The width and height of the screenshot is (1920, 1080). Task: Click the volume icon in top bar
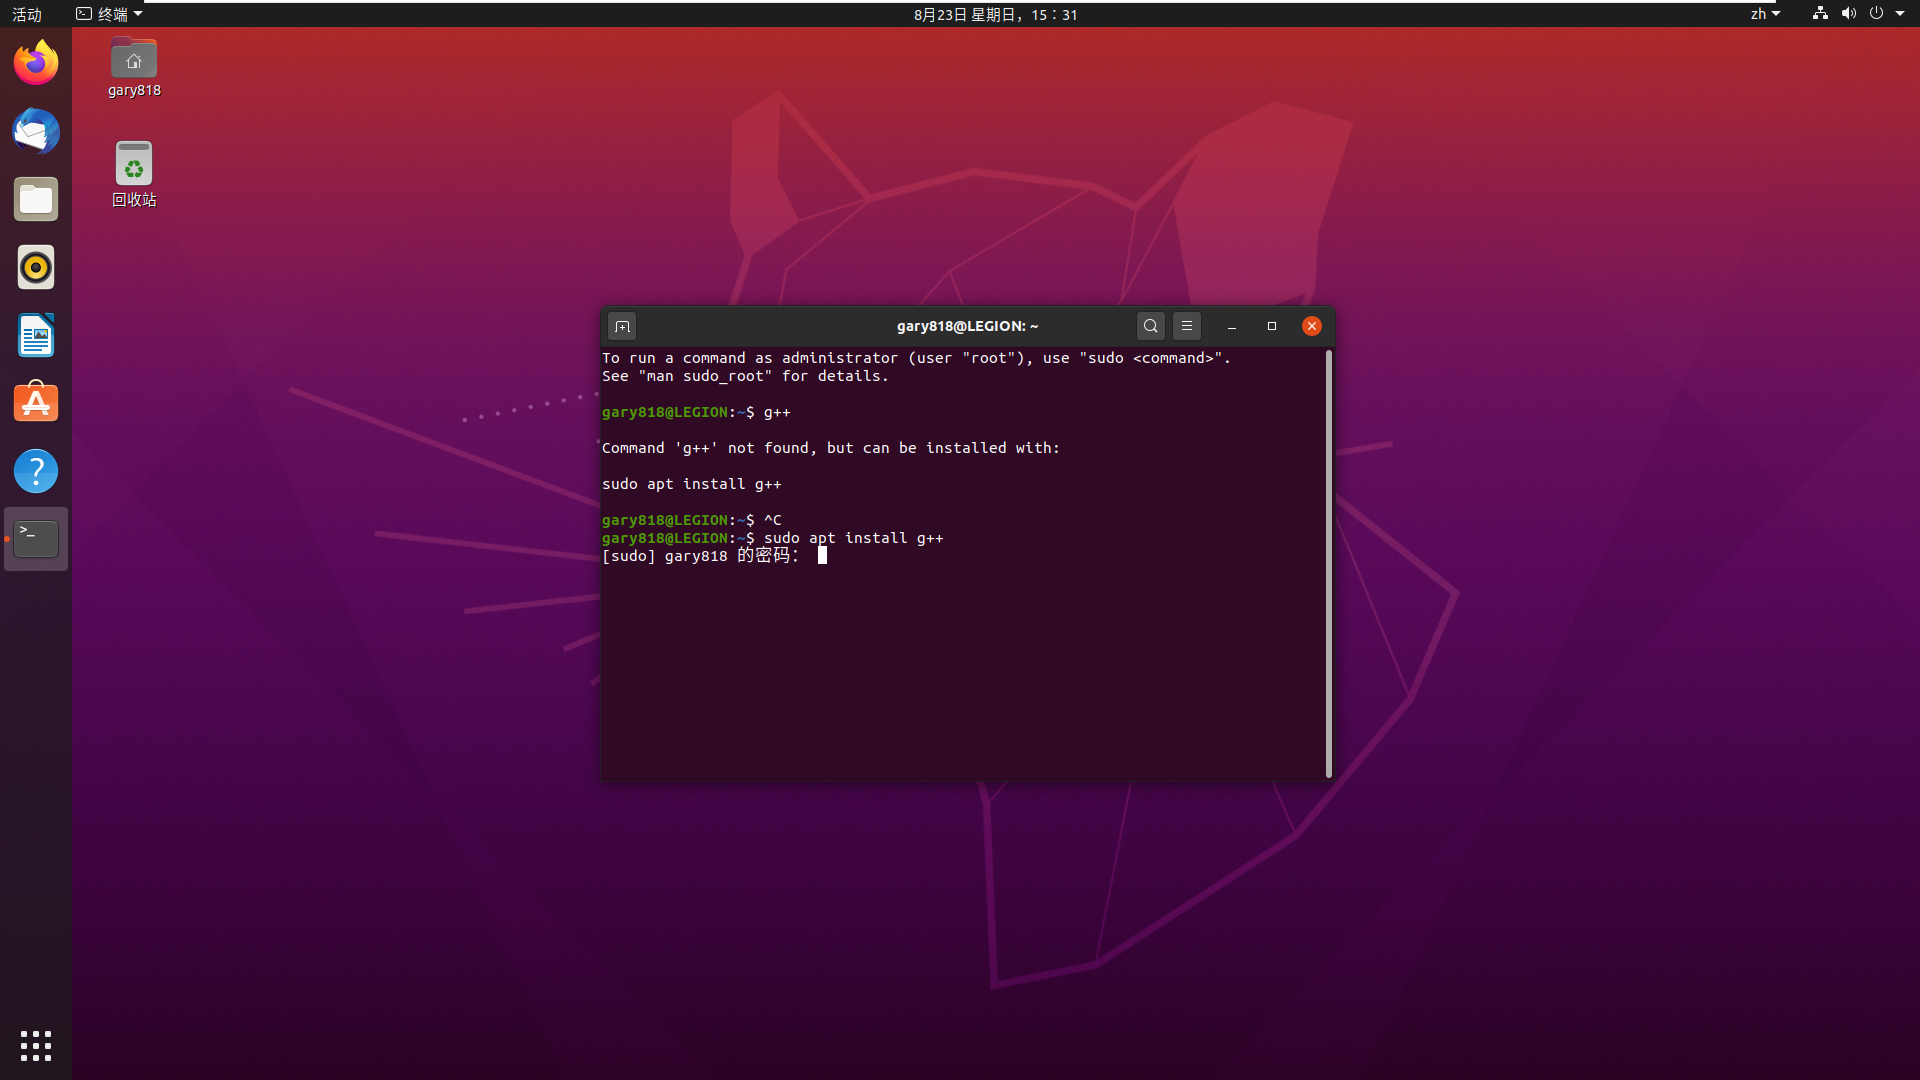click(x=1848, y=14)
